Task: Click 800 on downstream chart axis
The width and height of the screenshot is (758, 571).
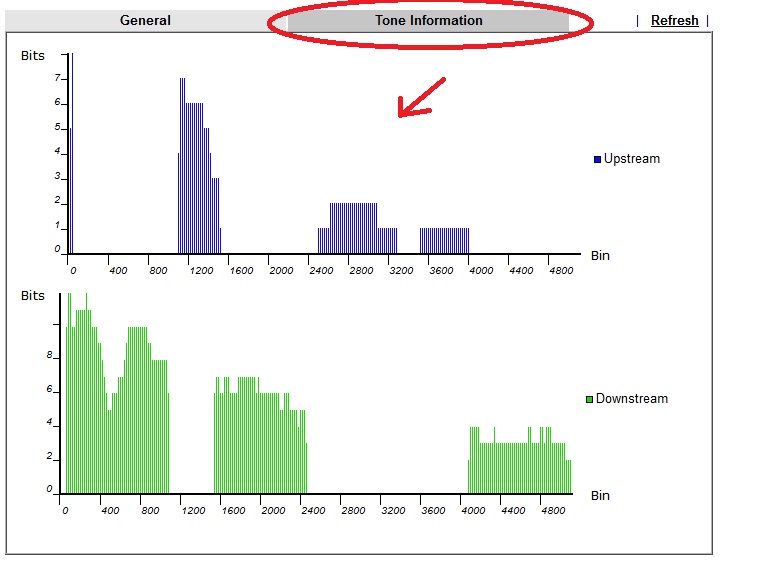Action: point(150,511)
